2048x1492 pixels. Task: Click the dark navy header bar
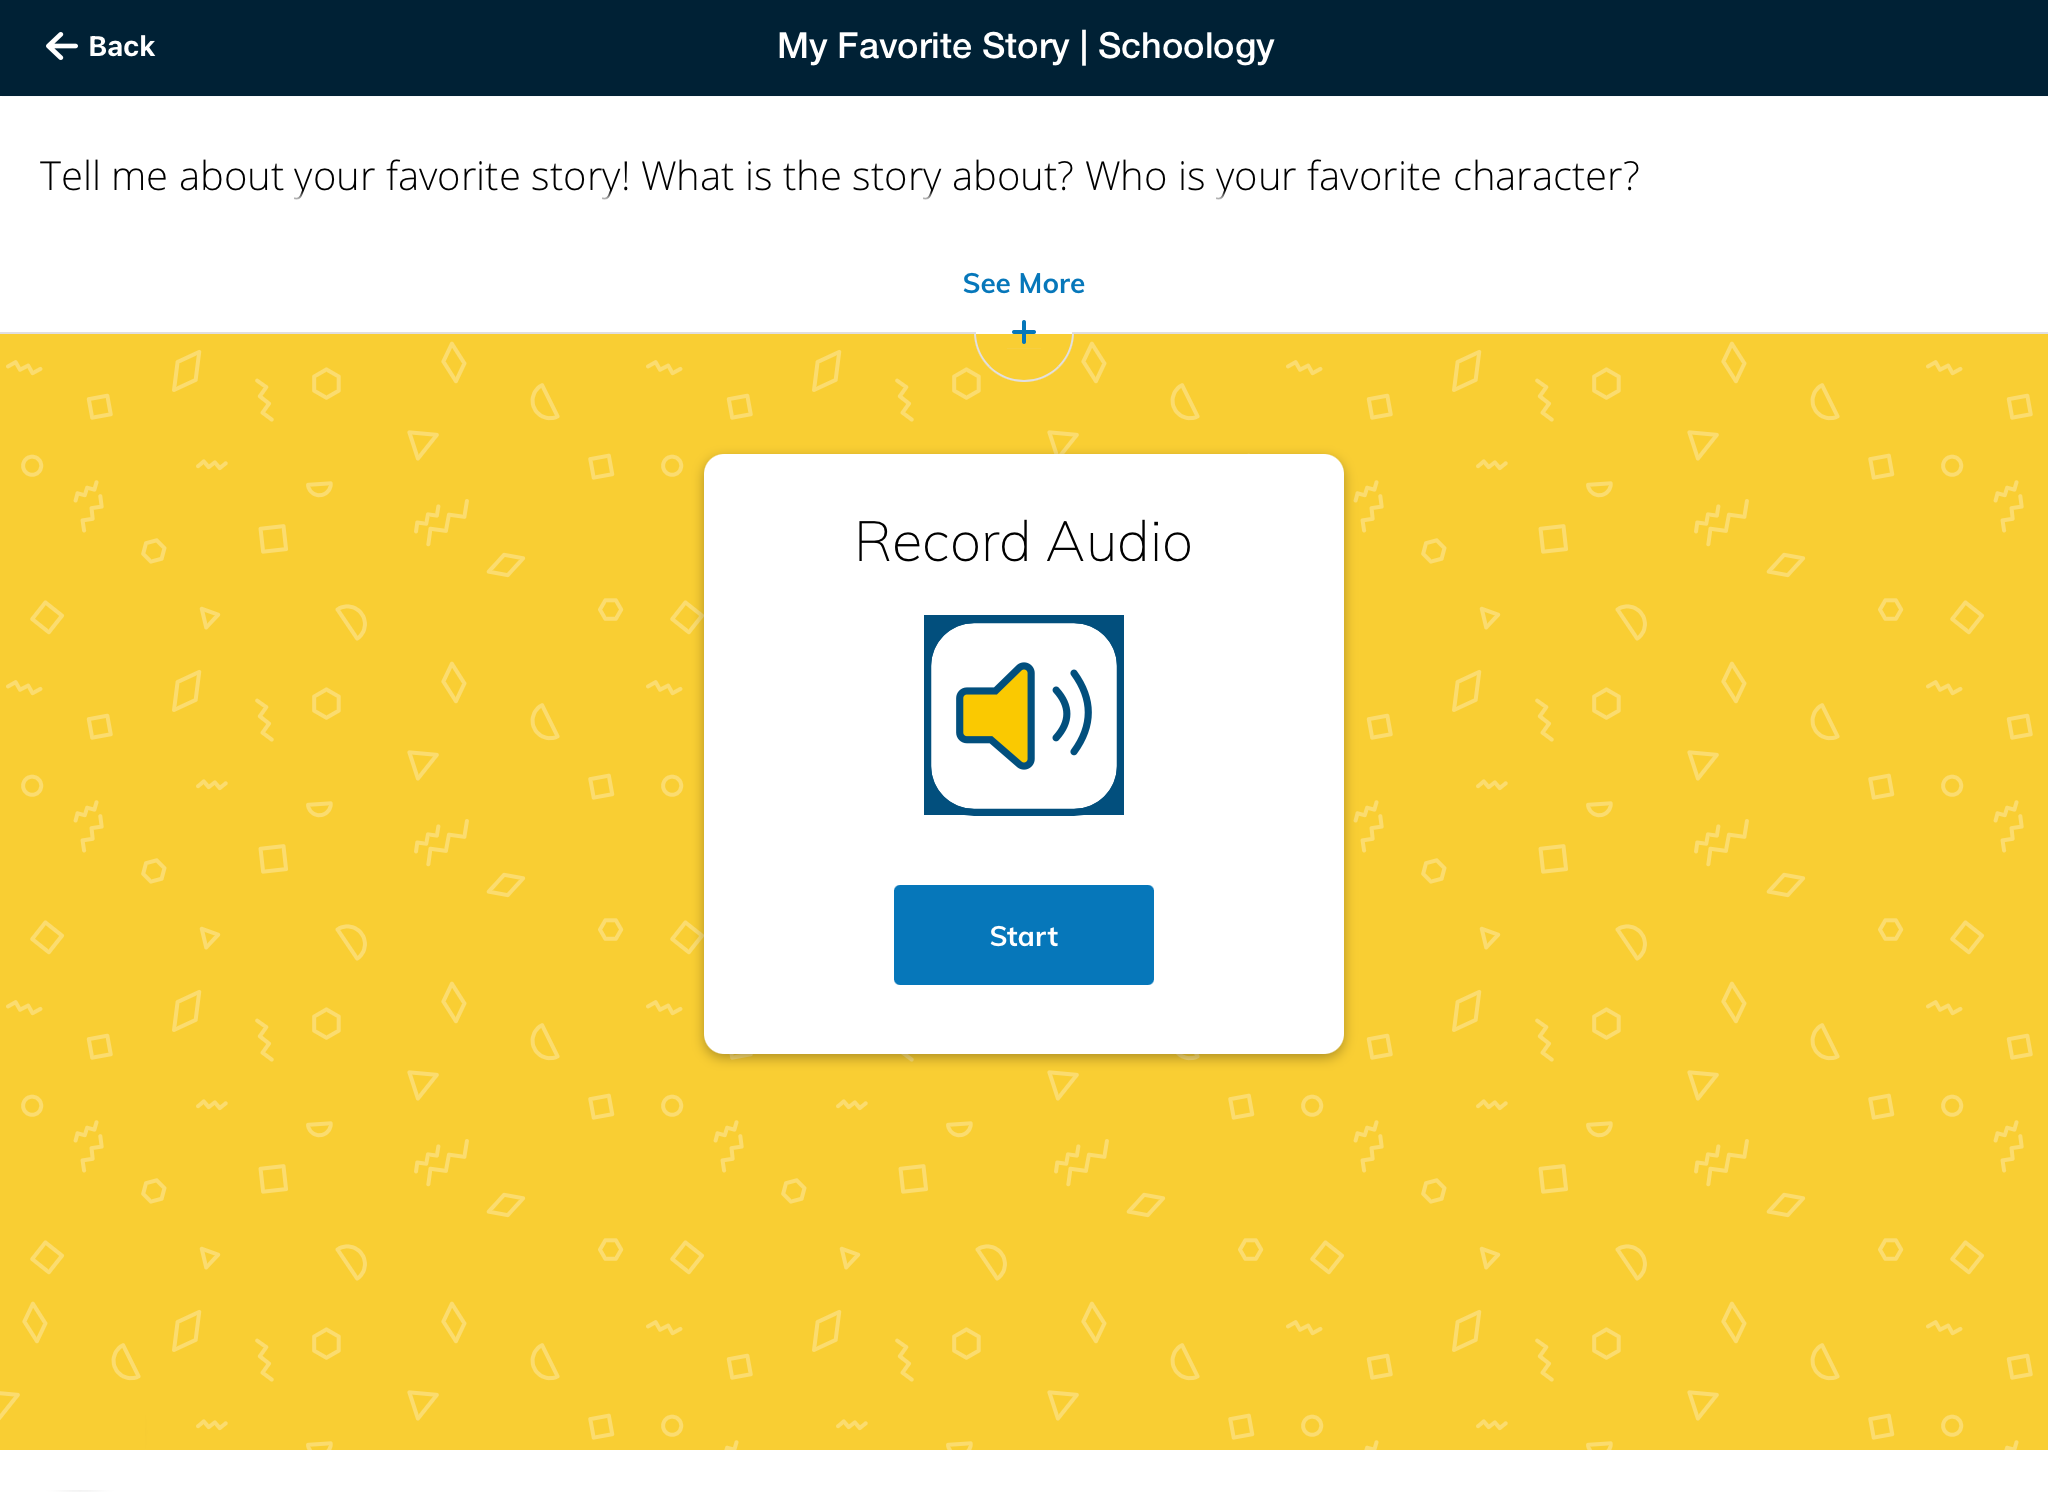click(x=1600, y=46)
